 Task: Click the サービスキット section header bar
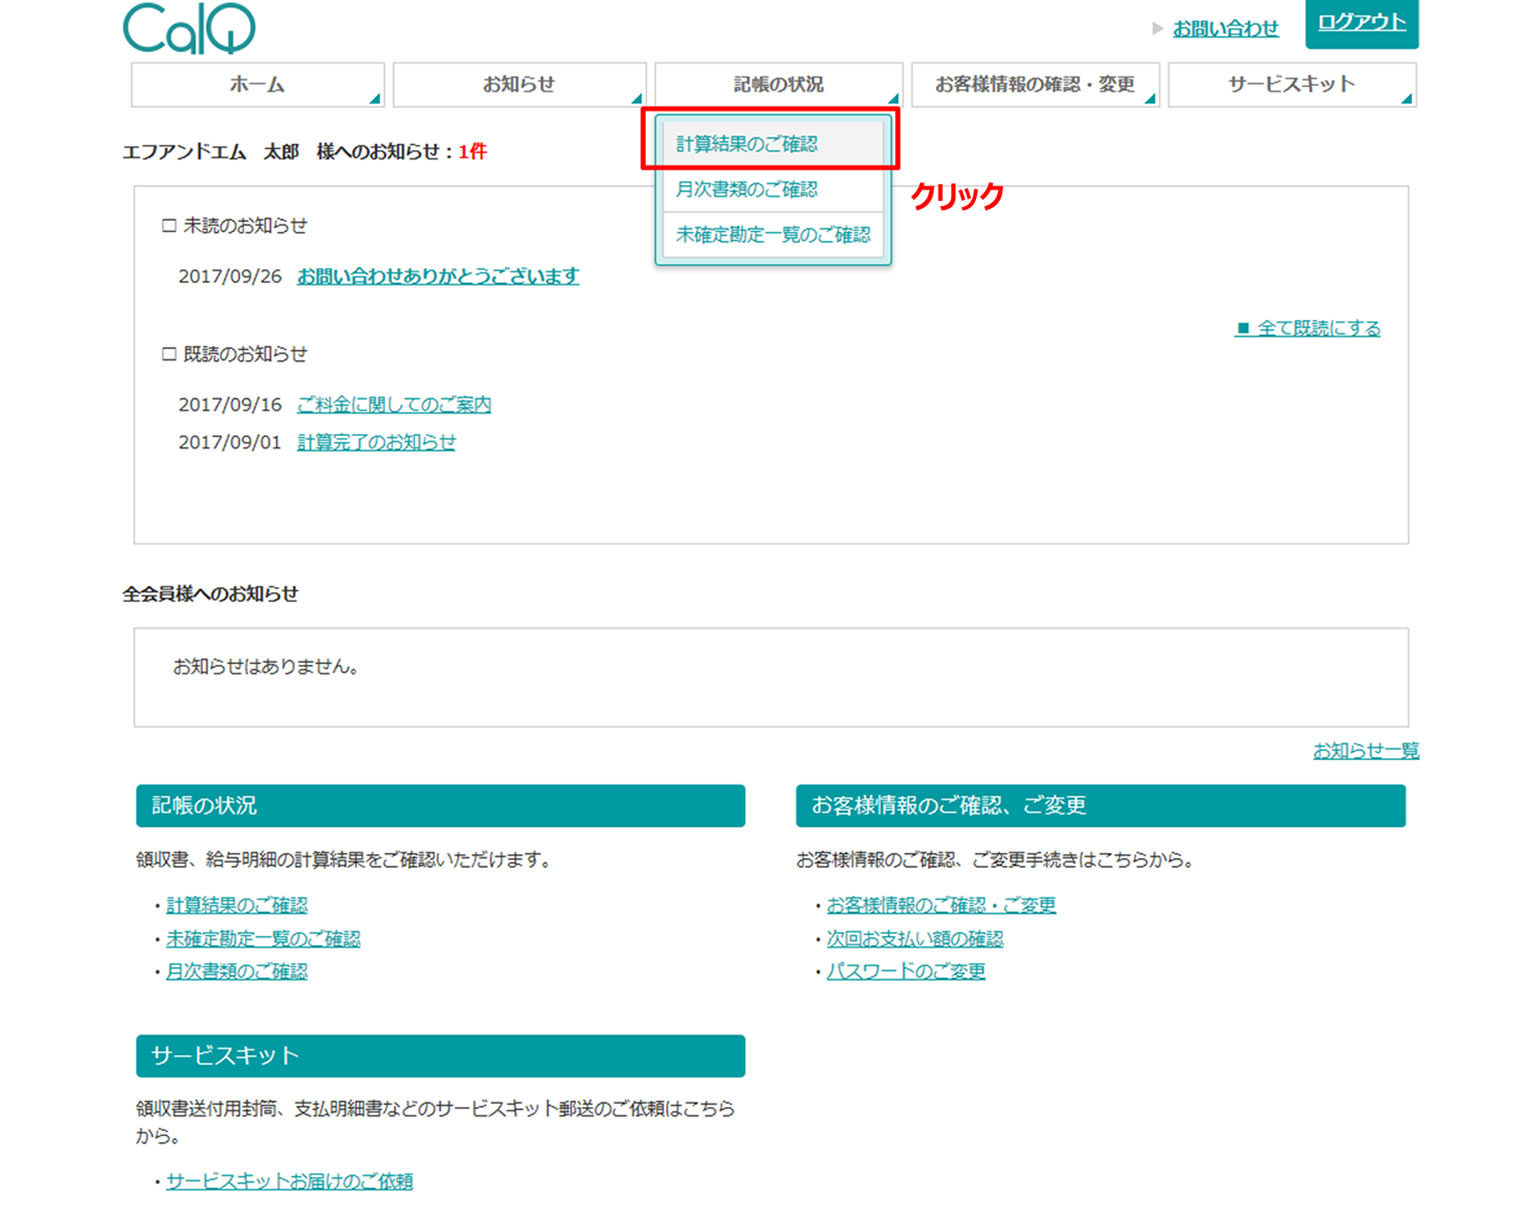441,1056
